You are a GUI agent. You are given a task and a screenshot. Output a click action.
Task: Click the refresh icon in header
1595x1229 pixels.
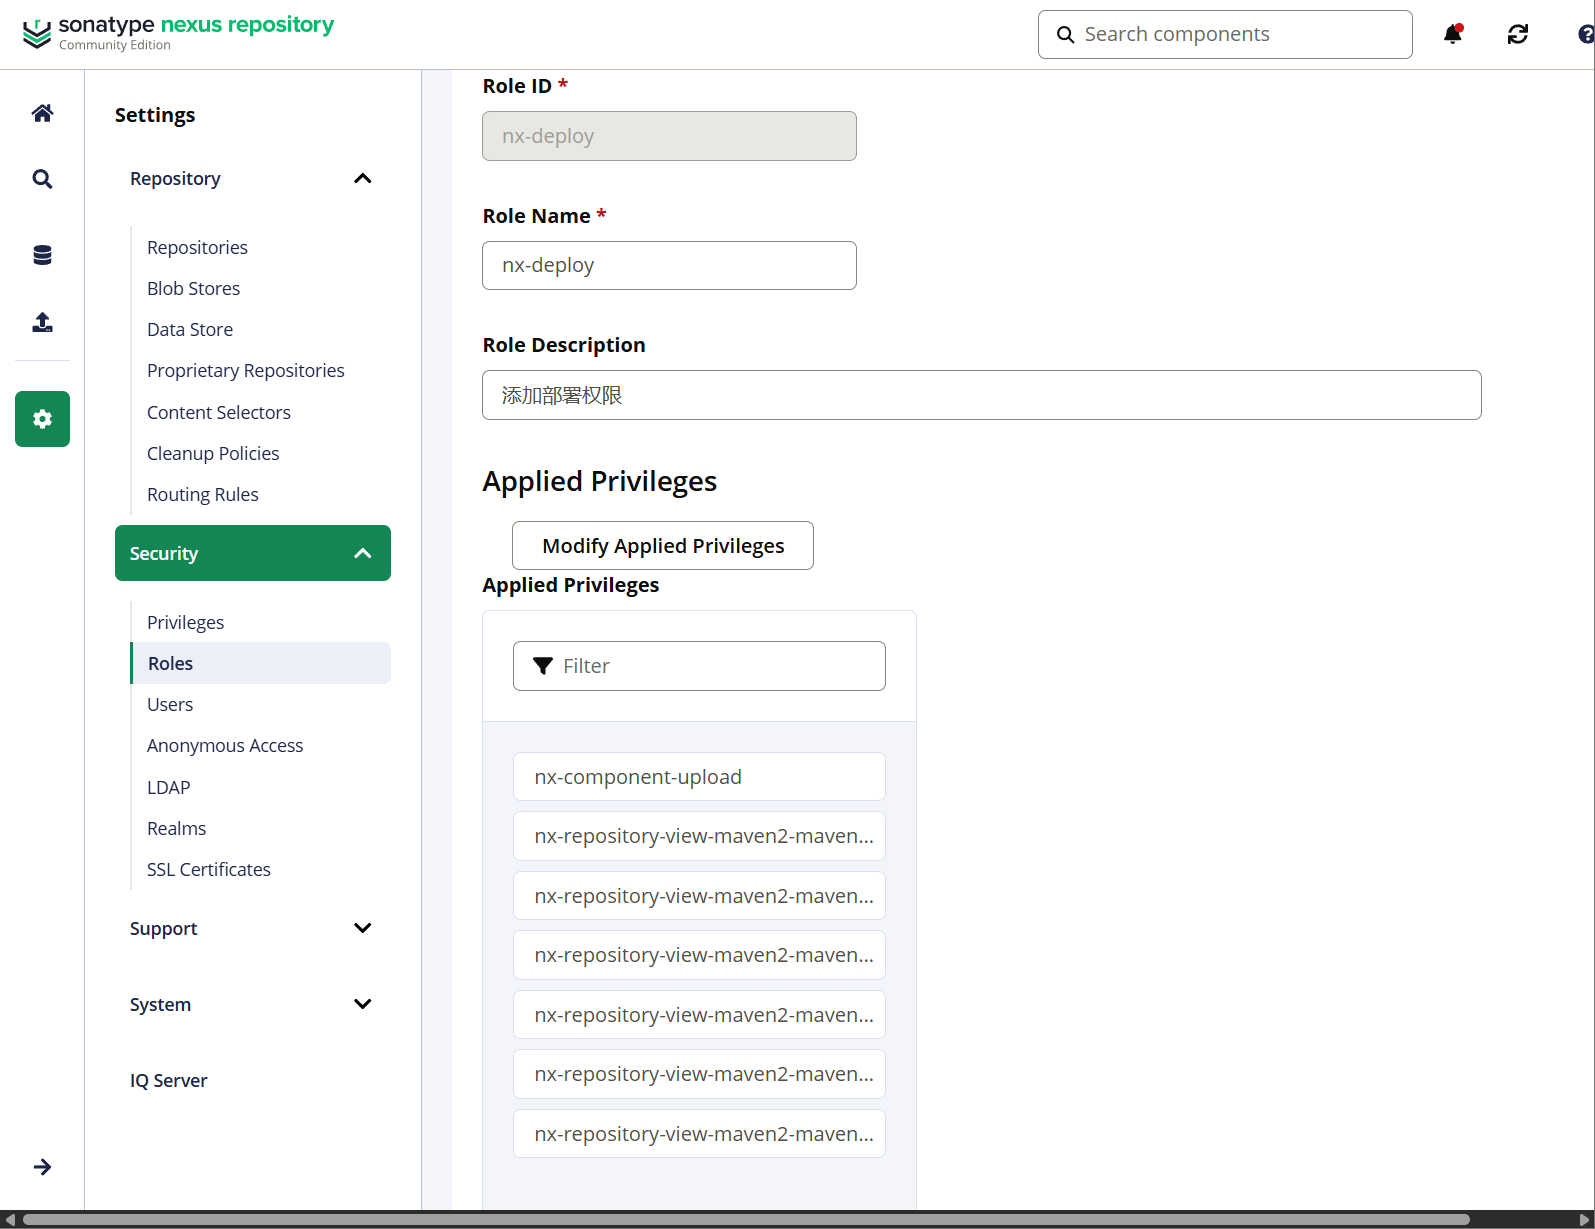pos(1517,34)
